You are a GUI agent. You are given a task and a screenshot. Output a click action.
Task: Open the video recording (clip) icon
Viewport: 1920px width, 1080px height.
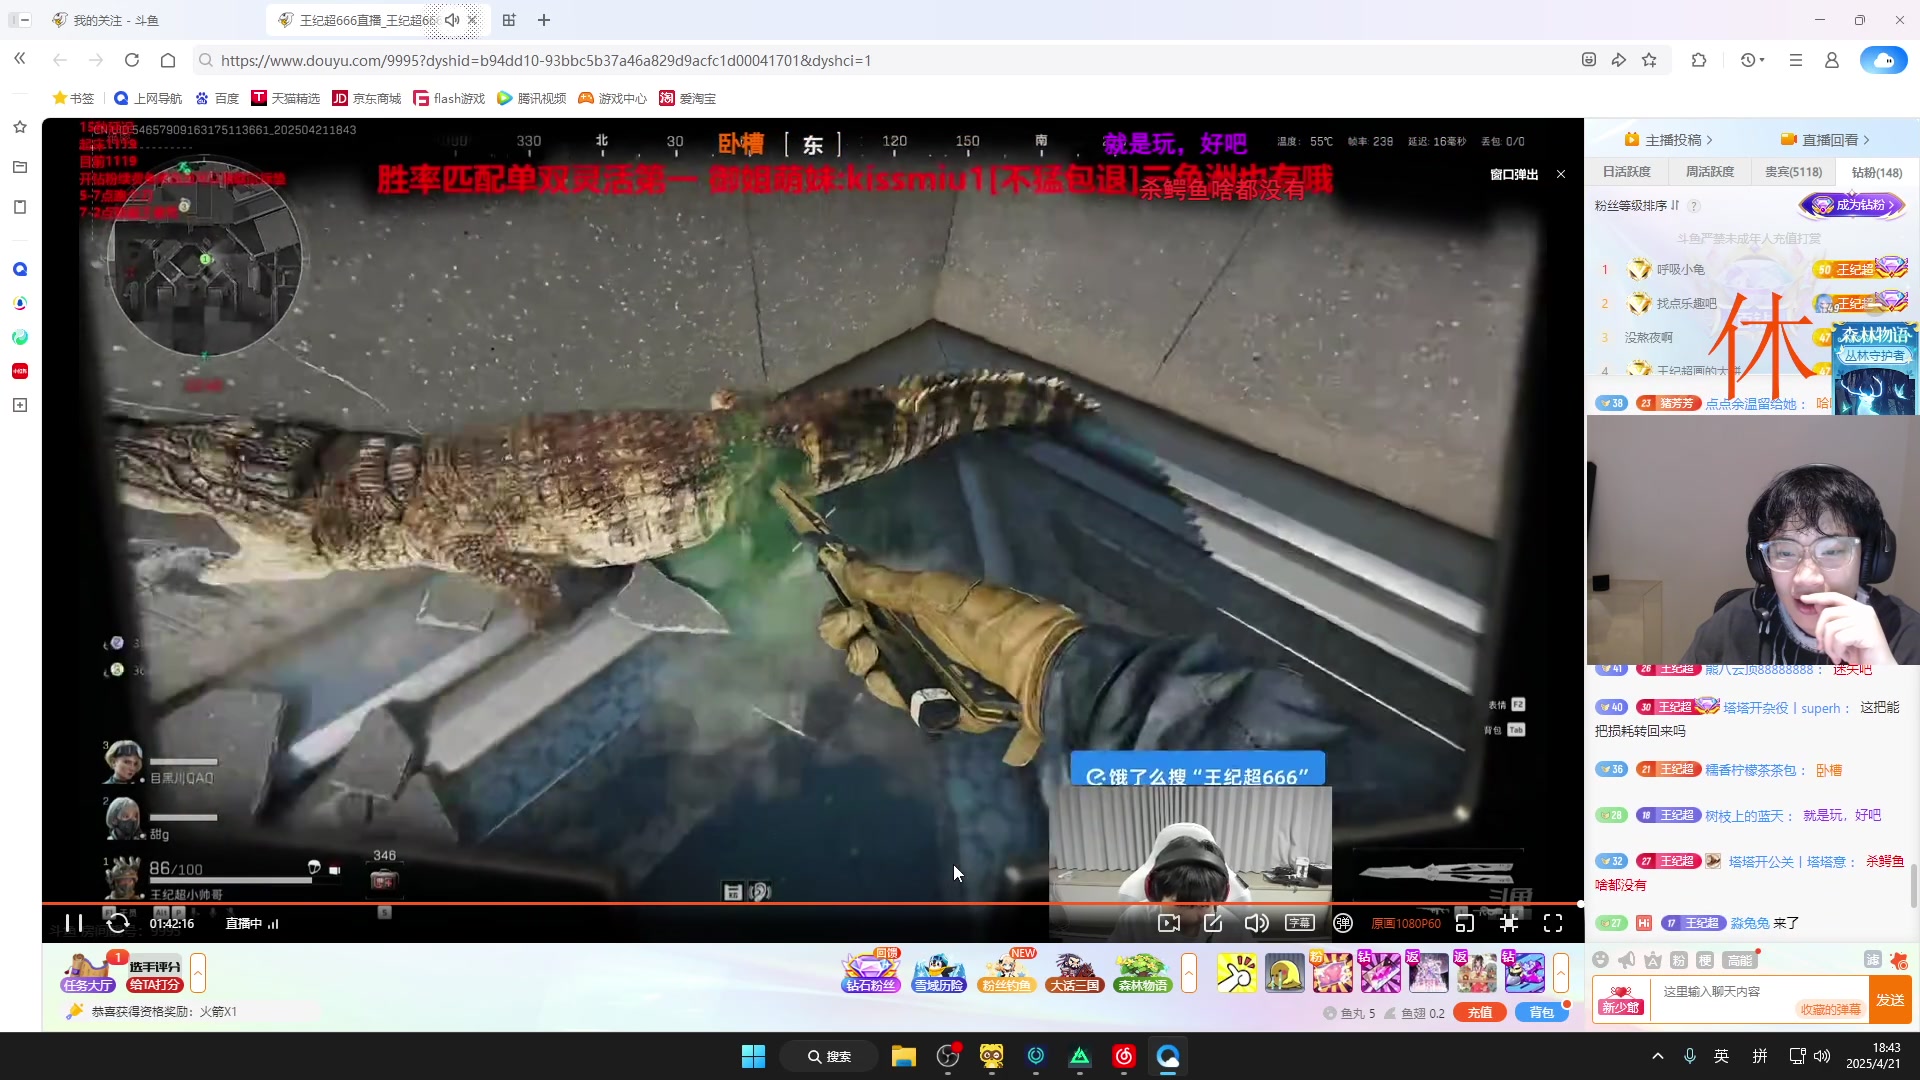[x=1169, y=923]
